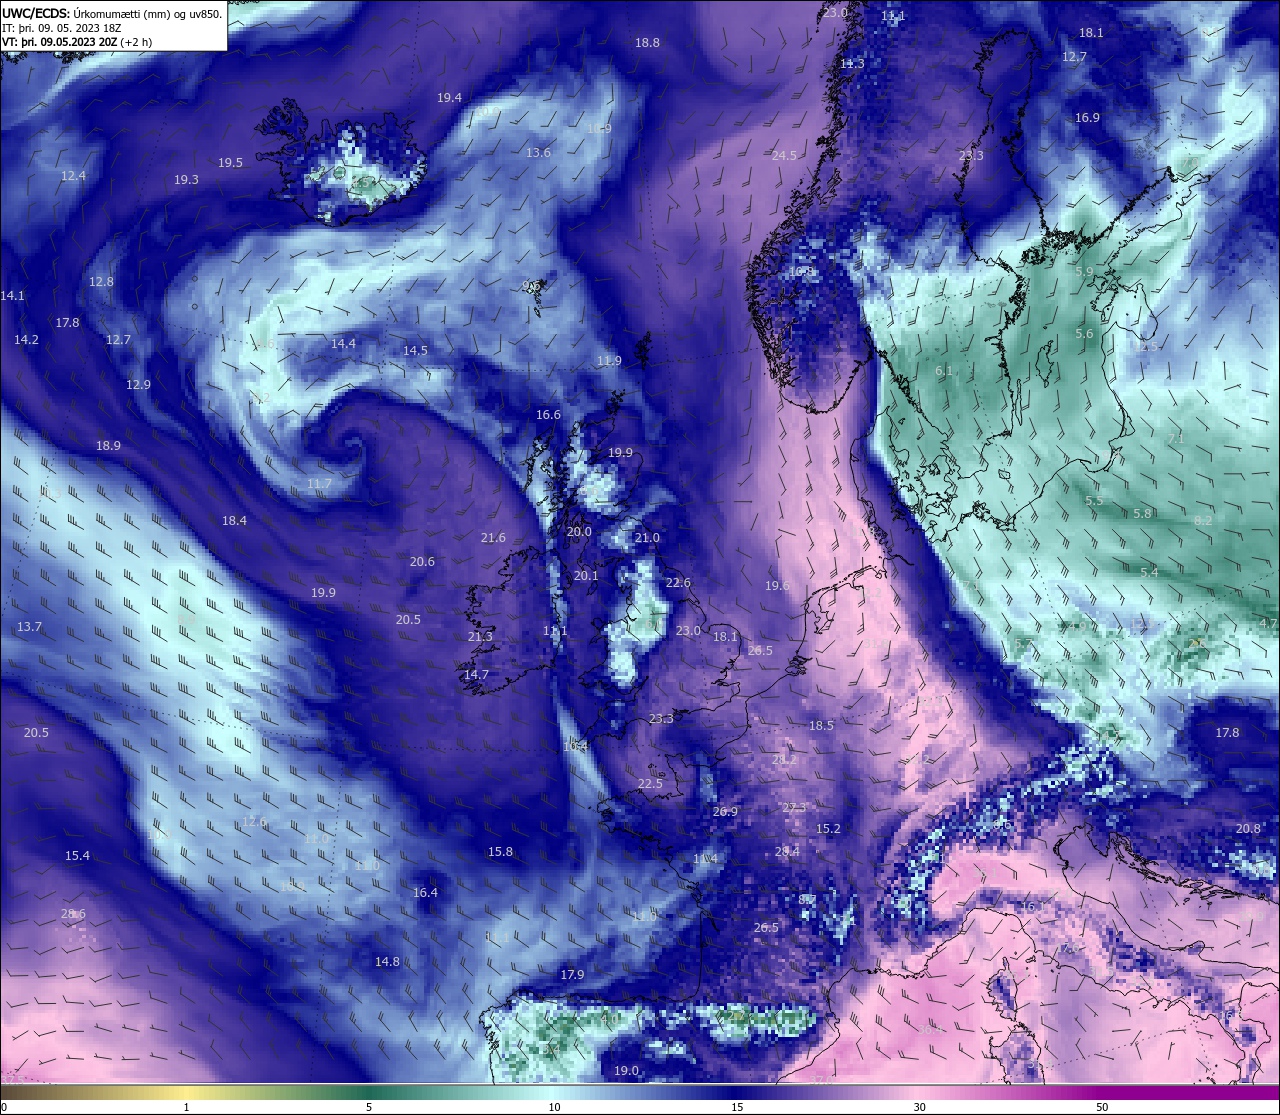The image size is (1280, 1115).
Task: Click the map value 12.4
Action: [x=73, y=176]
